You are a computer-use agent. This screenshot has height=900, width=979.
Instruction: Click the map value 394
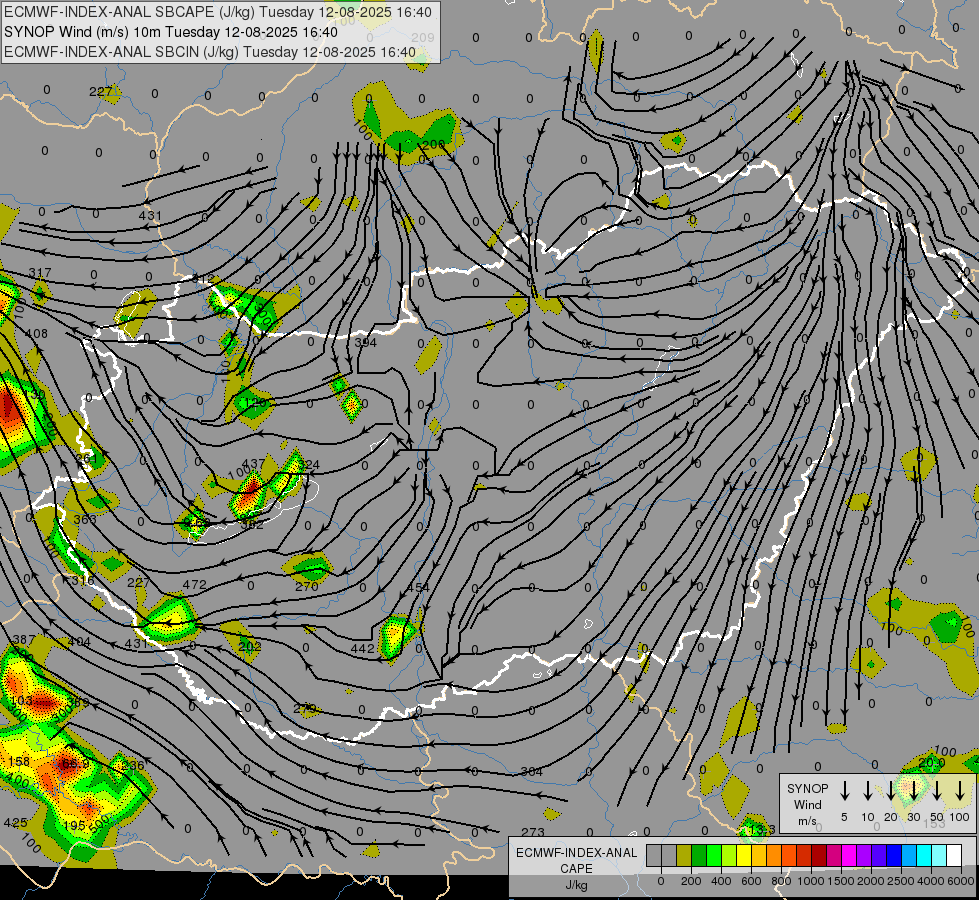[365, 342]
